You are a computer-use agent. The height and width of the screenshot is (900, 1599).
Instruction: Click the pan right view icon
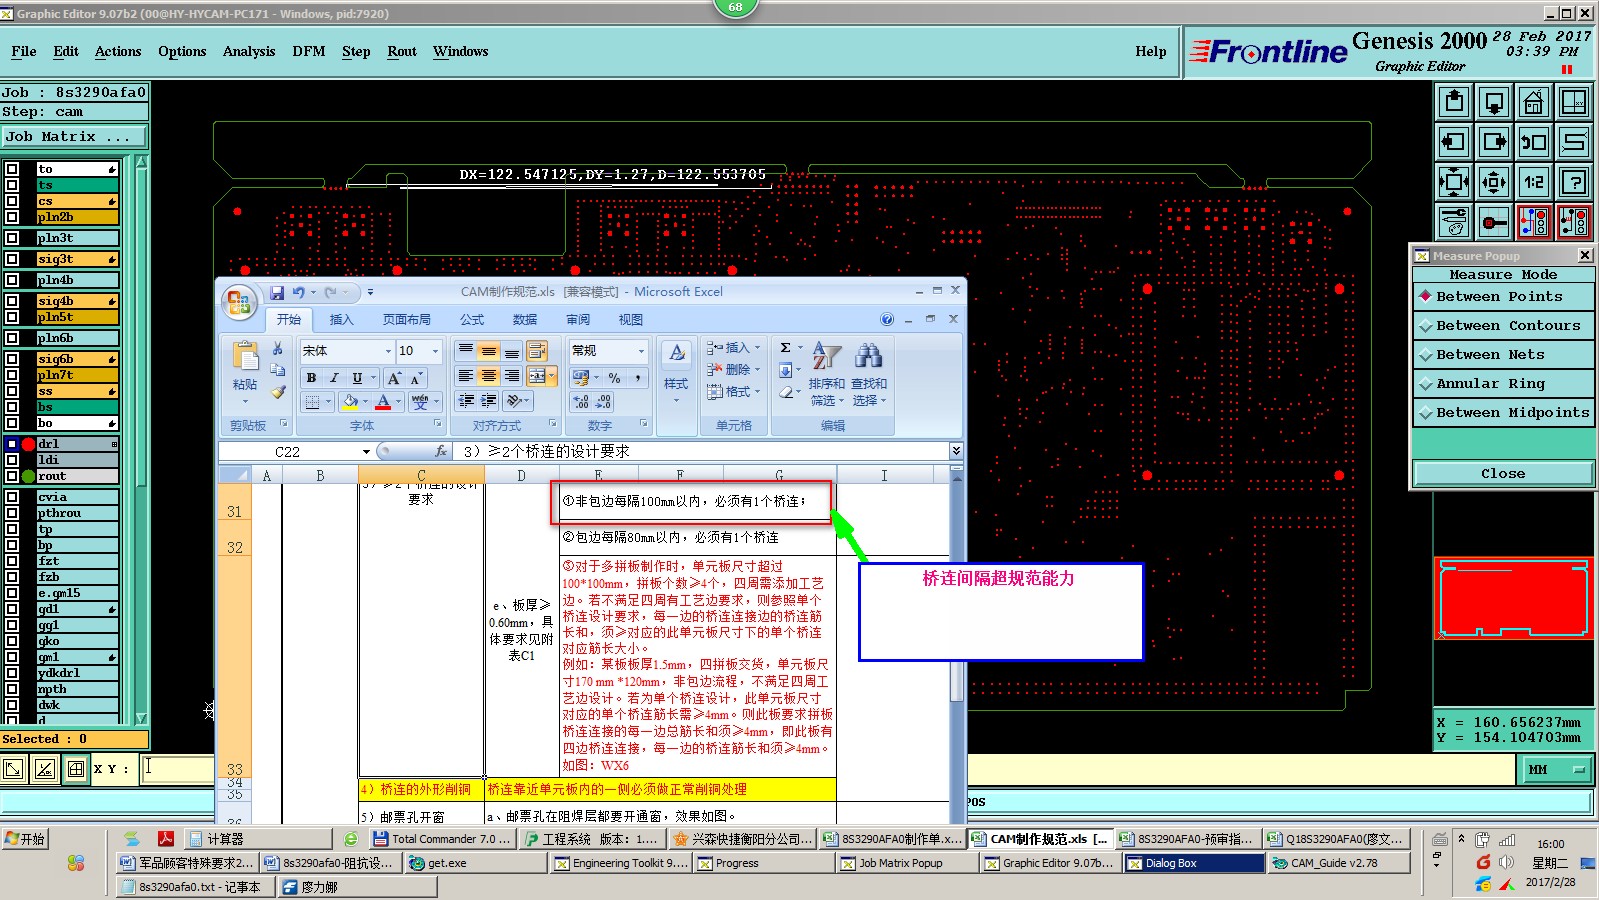tap(1494, 142)
